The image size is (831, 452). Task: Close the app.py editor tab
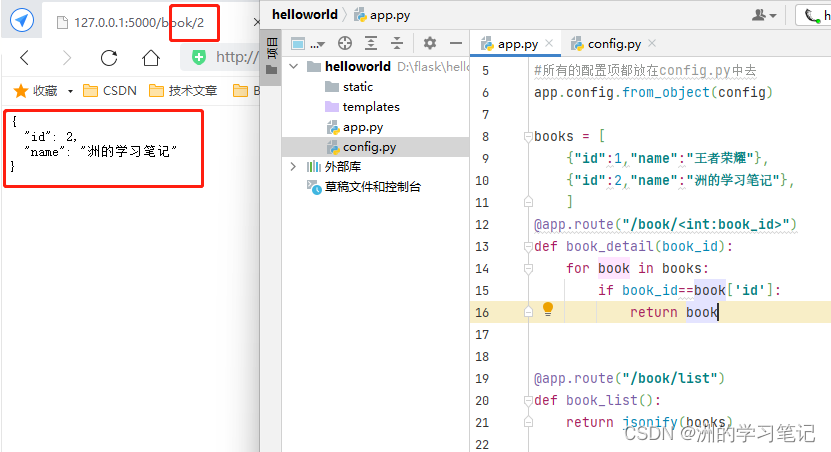[549, 43]
